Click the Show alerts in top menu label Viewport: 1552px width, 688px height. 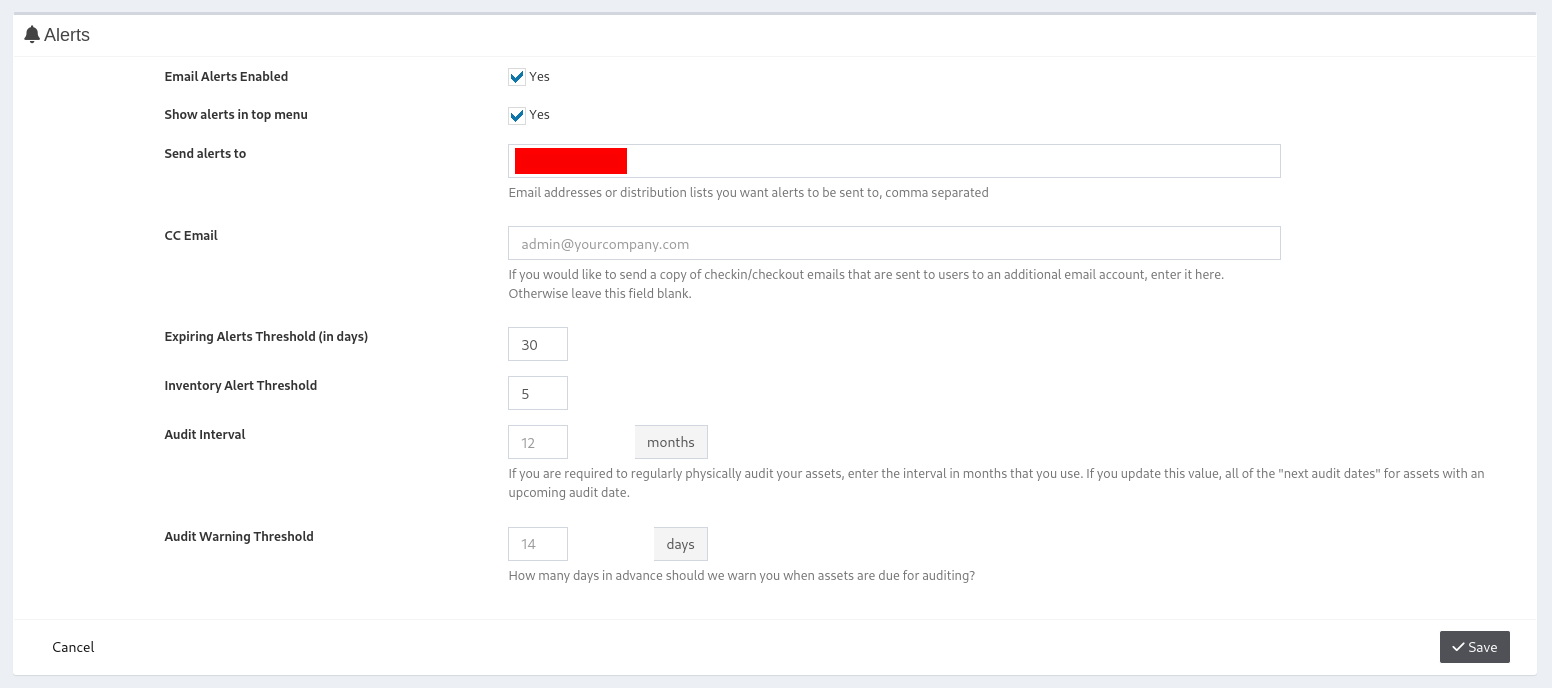click(236, 114)
